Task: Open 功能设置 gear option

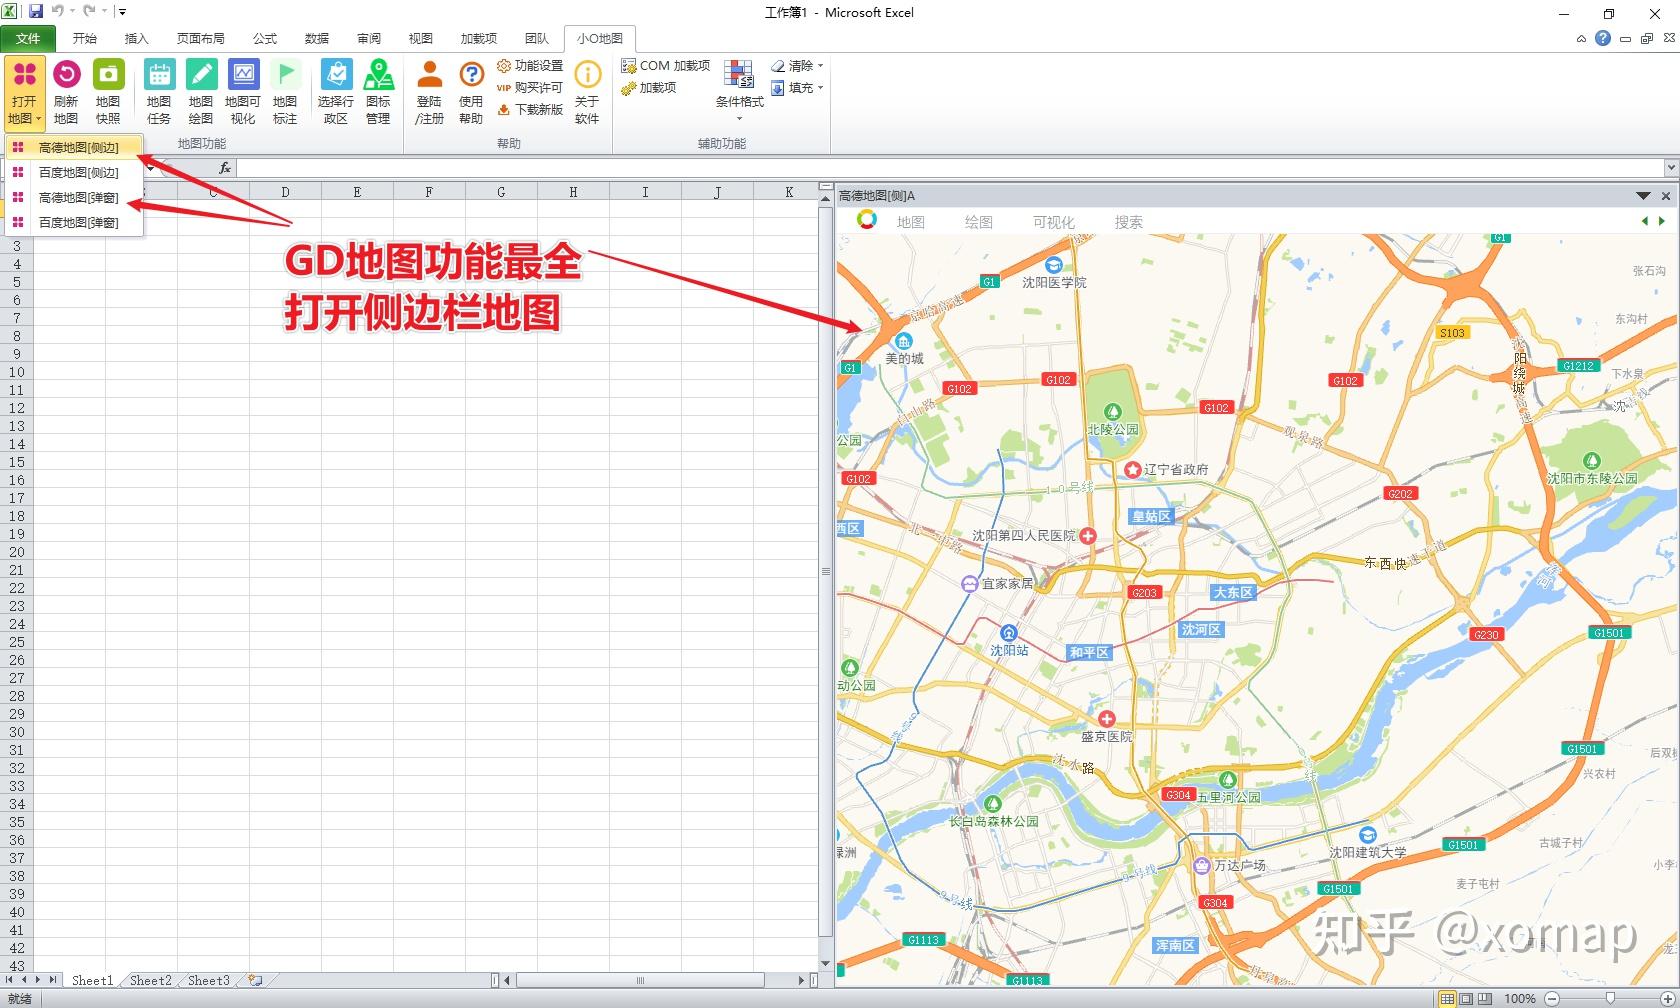Action: click(530, 66)
